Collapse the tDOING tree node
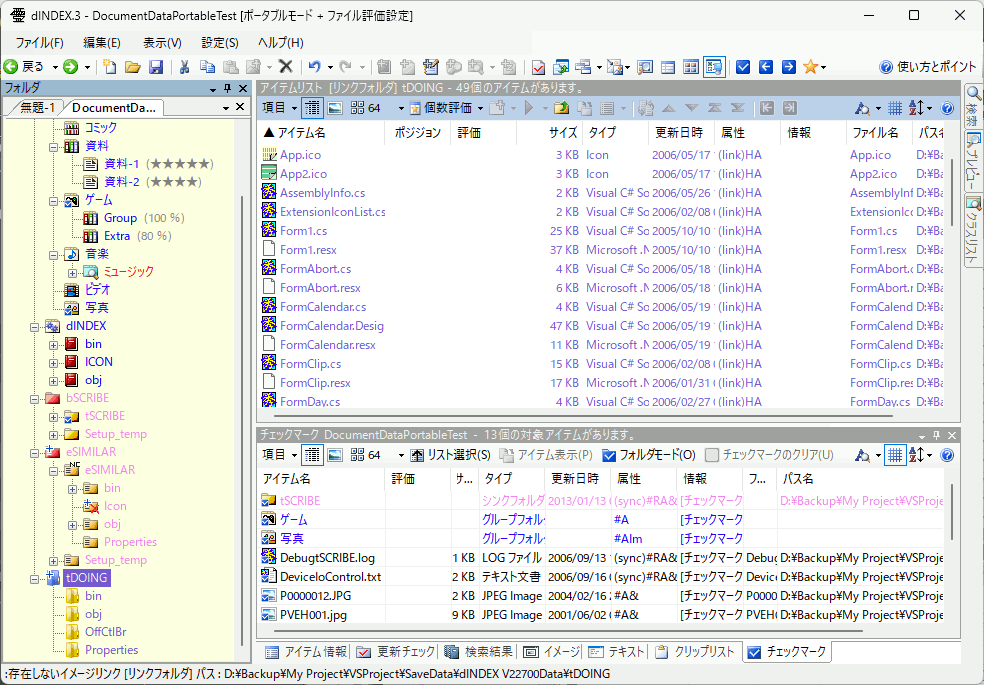The height and width of the screenshot is (685, 984). [x=35, y=578]
